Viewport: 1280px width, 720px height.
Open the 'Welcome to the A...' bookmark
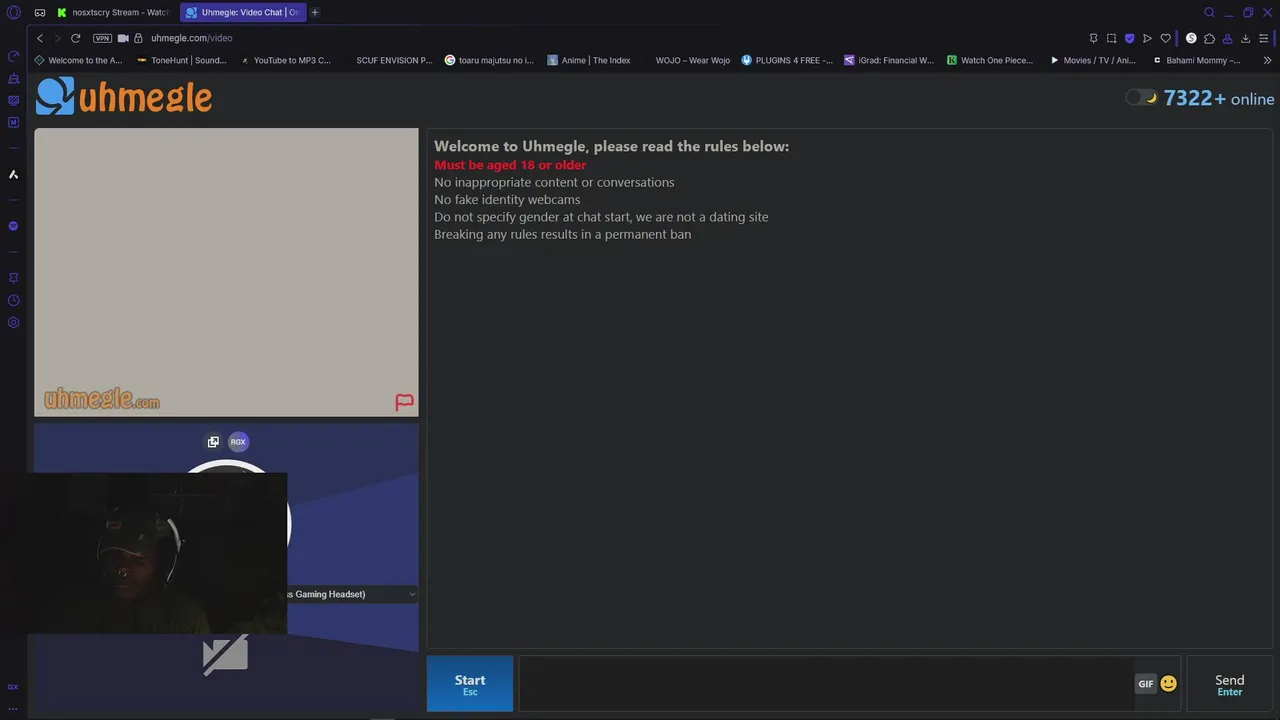[x=78, y=60]
